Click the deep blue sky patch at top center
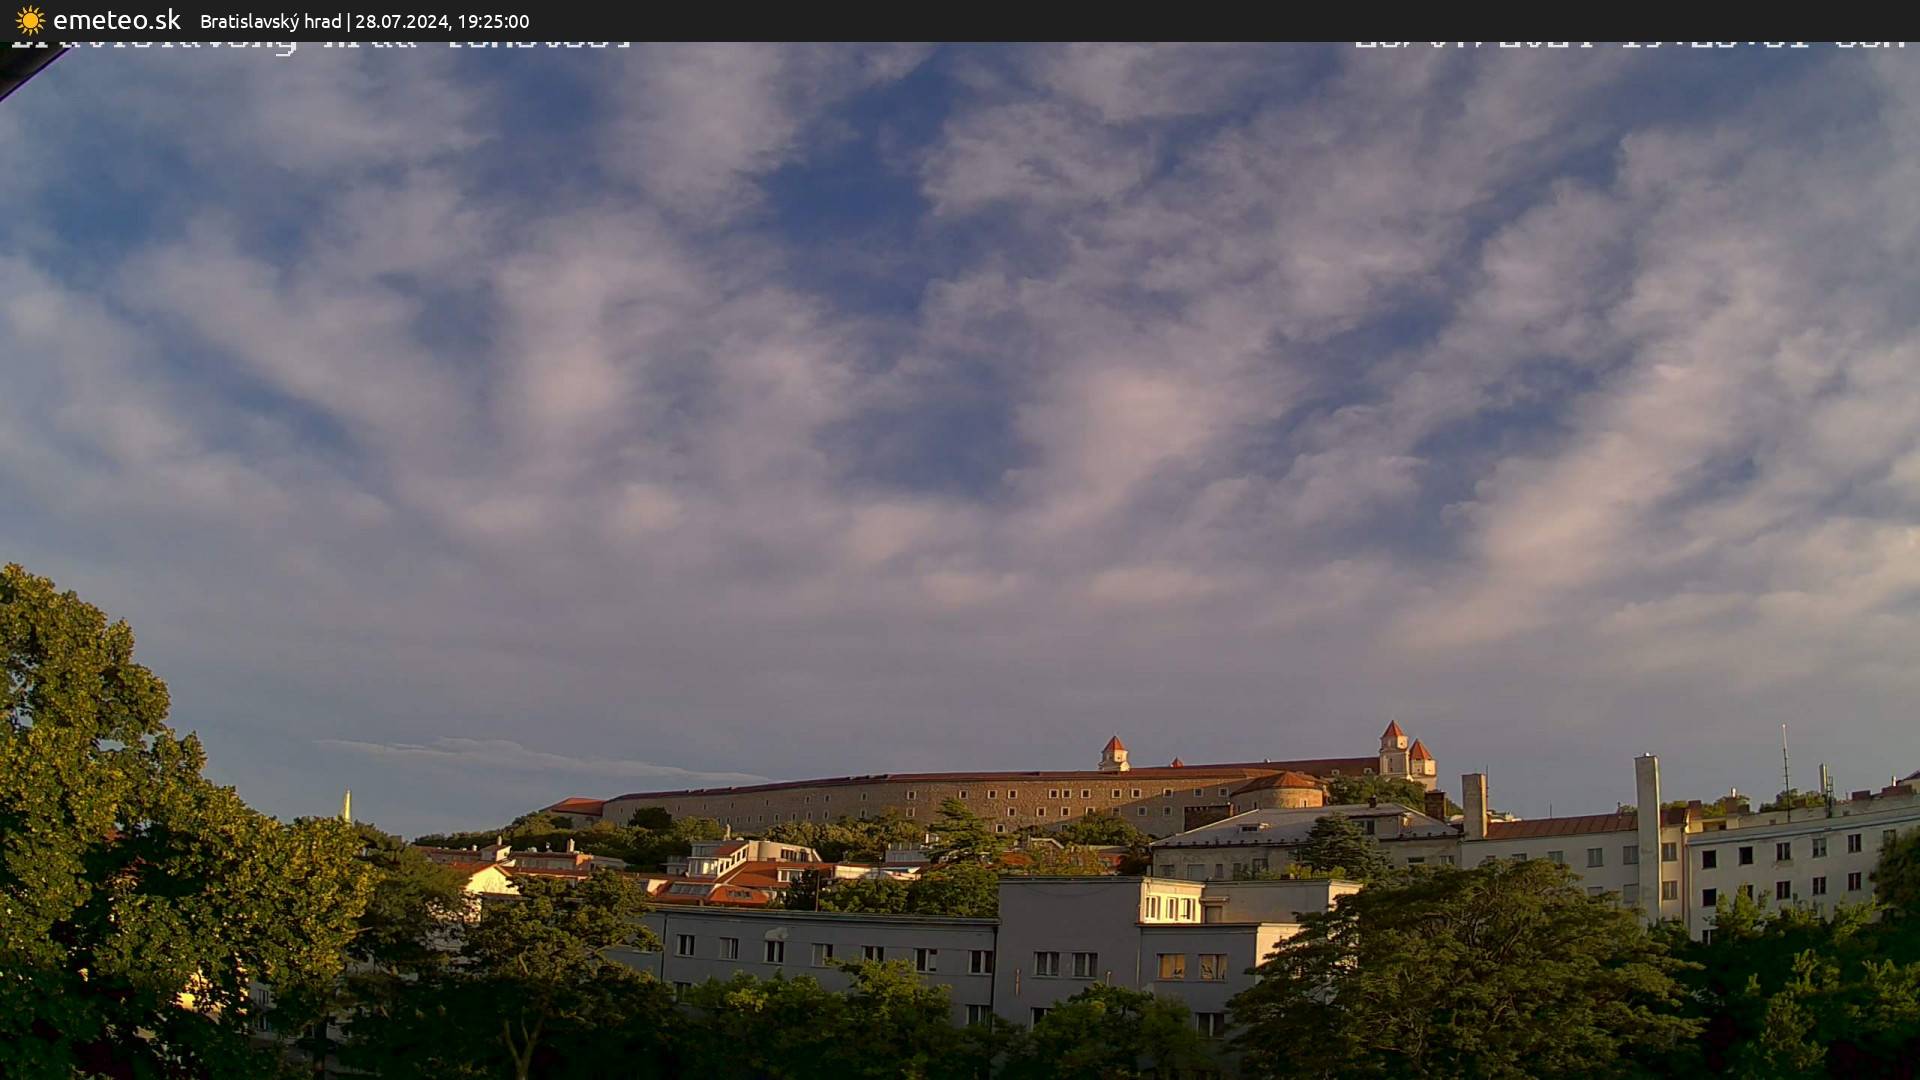 coord(850,200)
